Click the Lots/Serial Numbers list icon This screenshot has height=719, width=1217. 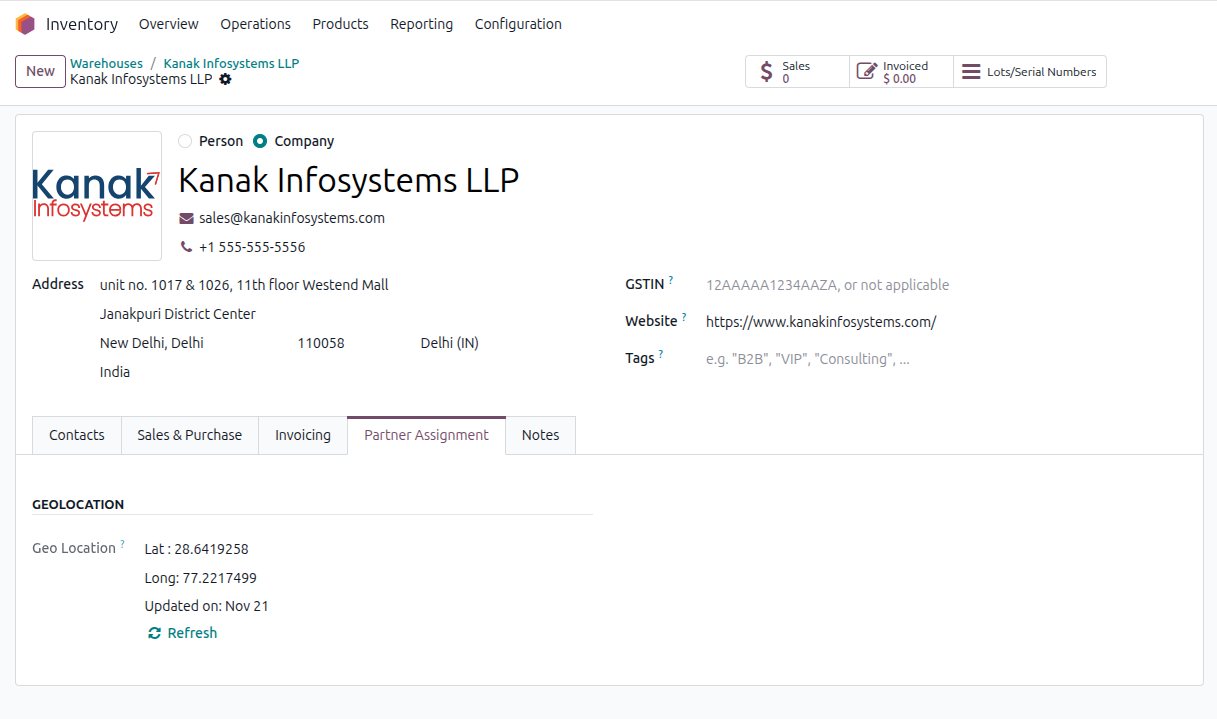(971, 72)
